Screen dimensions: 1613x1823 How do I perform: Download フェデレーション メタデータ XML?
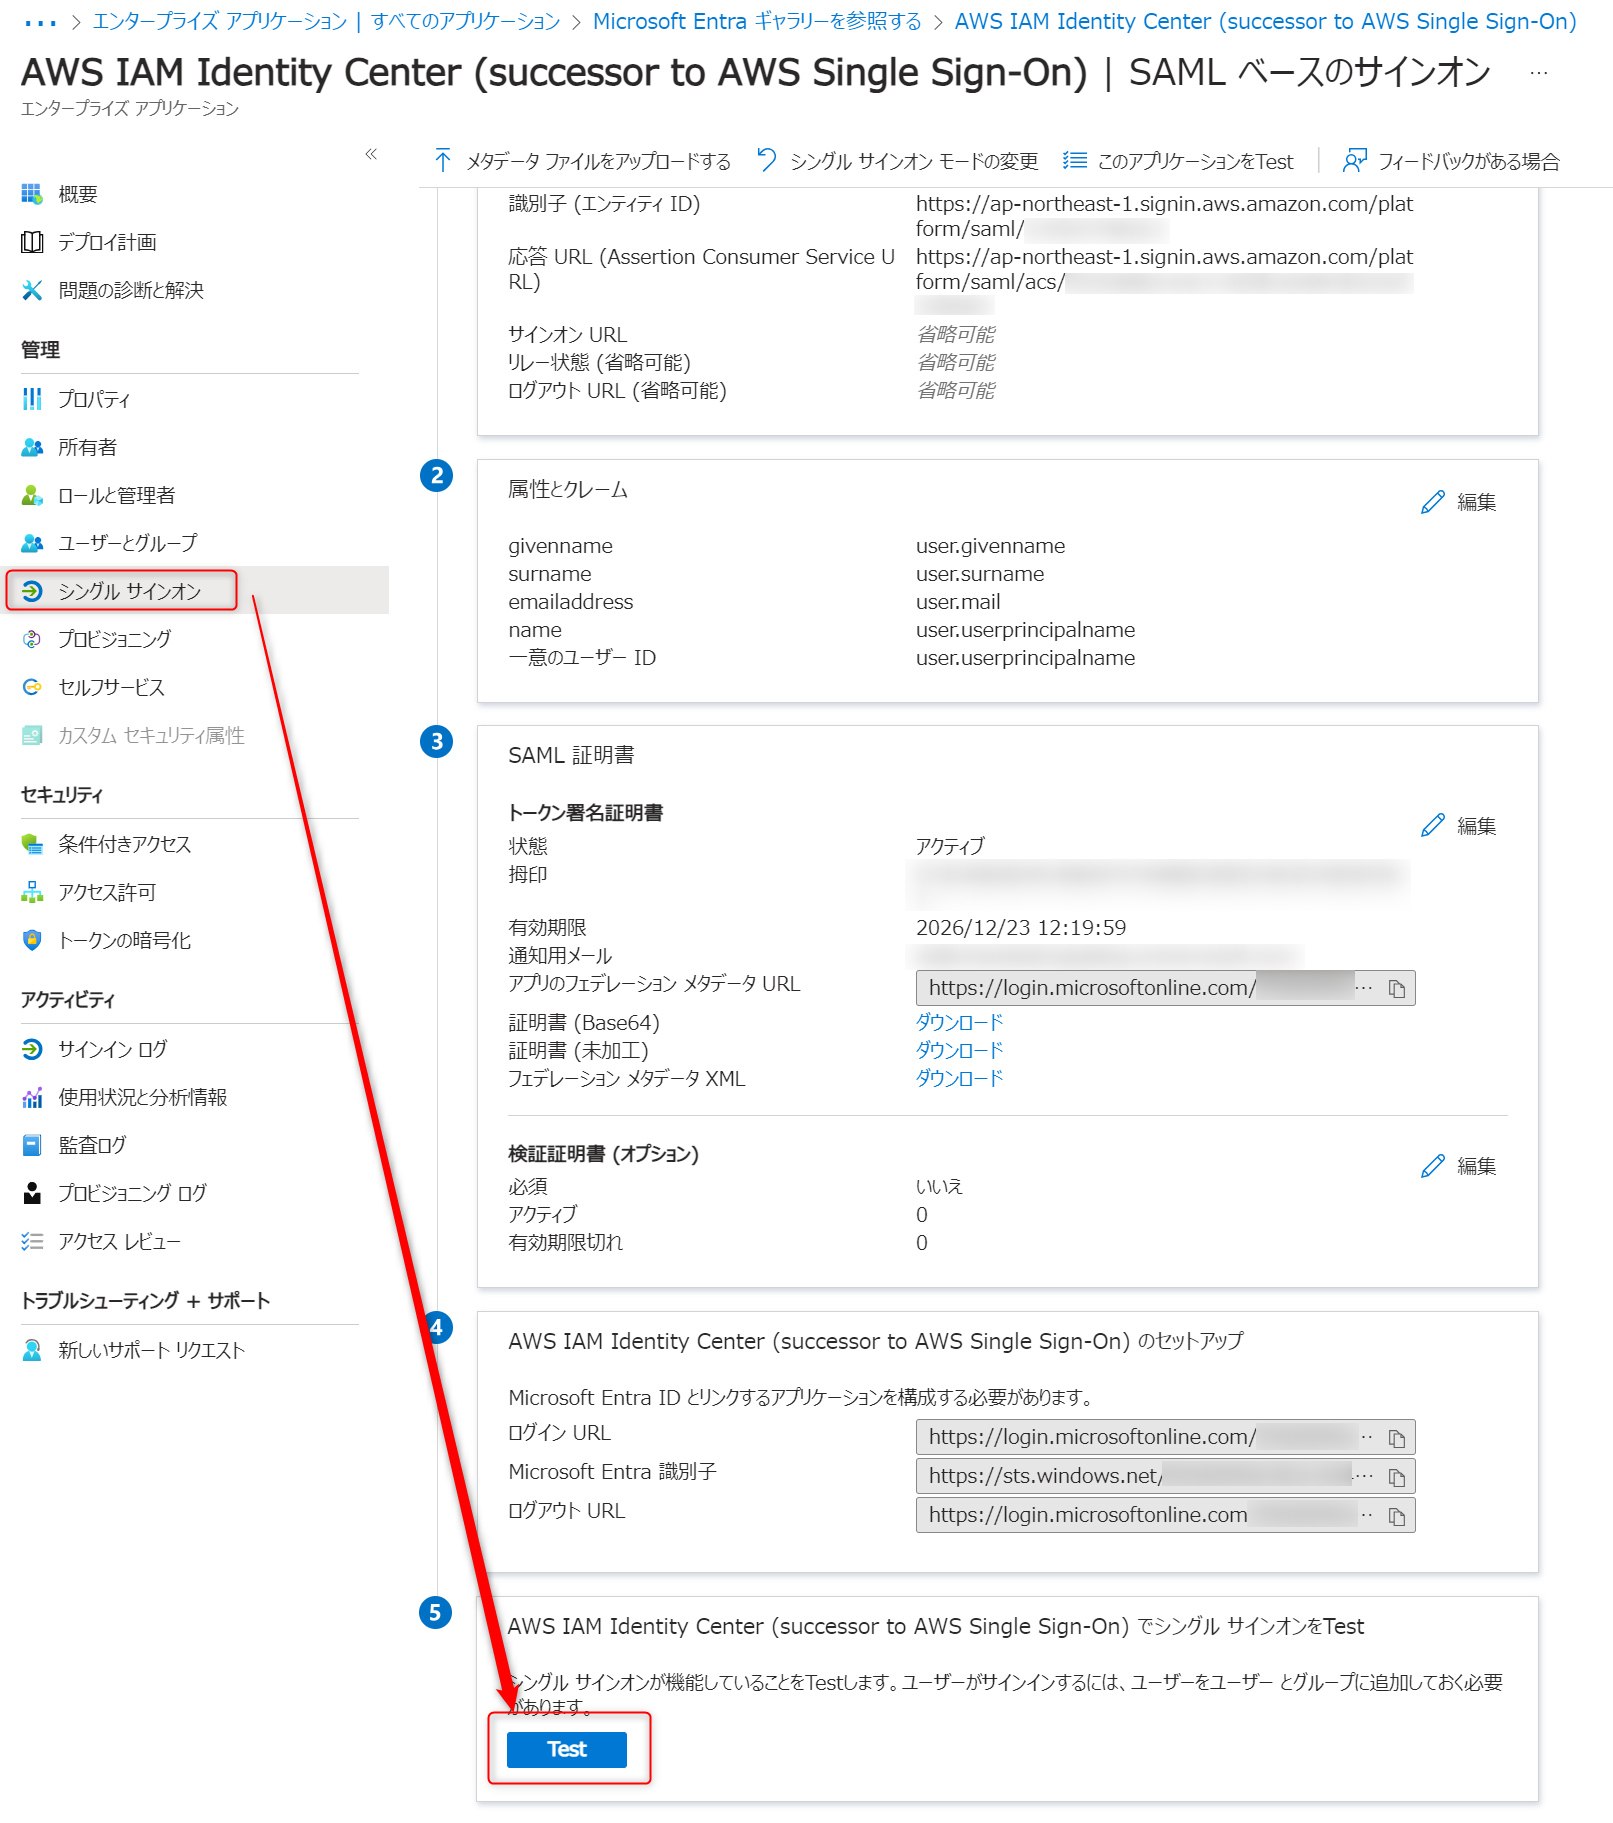pos(959,1078)
